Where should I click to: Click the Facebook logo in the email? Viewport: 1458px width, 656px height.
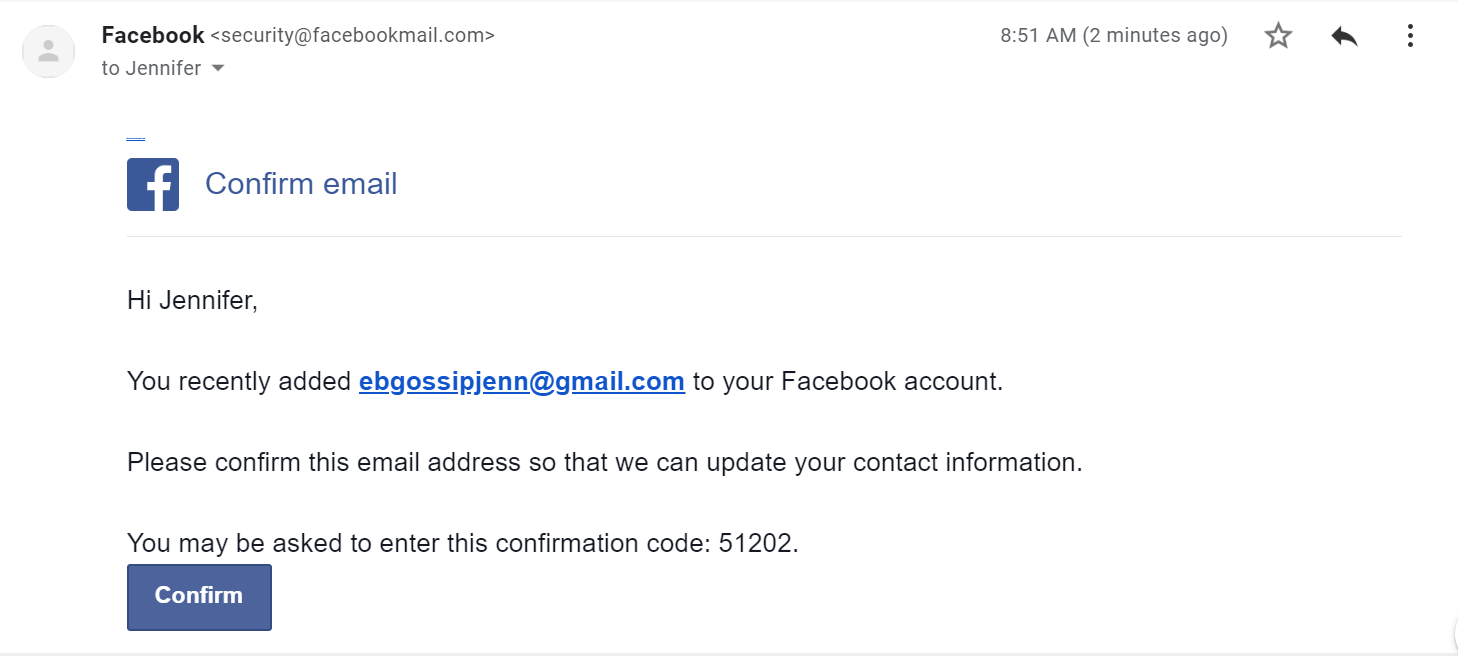tap(153, 184)
